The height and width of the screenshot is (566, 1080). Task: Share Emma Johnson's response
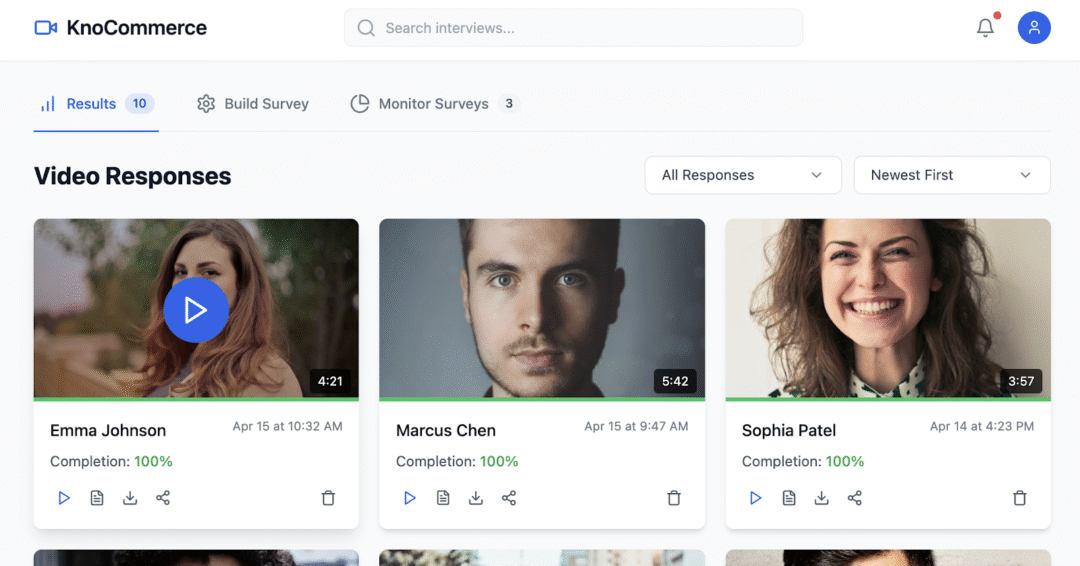tap(163, 498)
